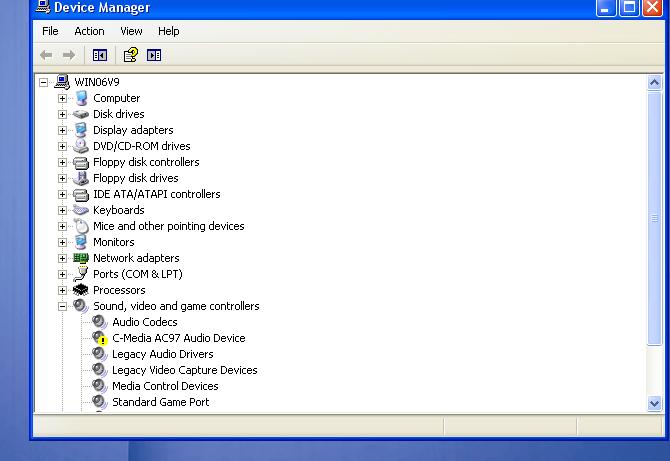Maximize the Device Manager window

click(x=629, y=8)
